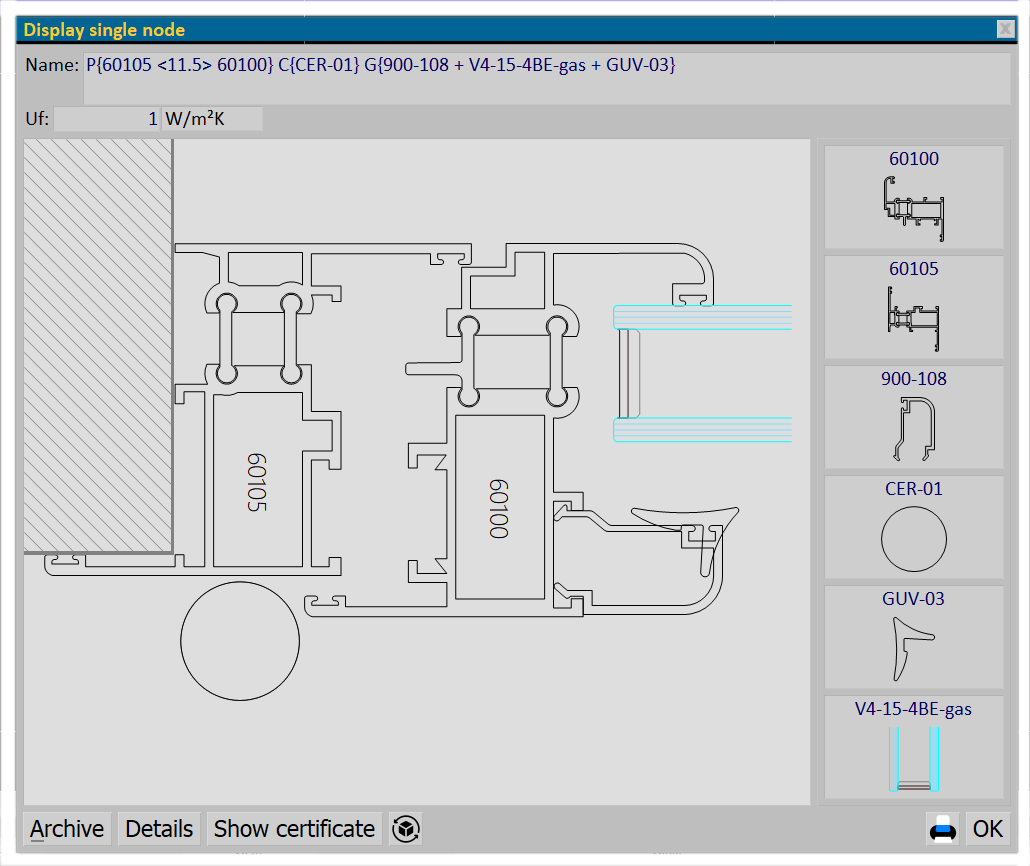The width and height of the screenshot is (1030, 866).
Task: Click the 60100 label in the drawing
Action: (x=499, y=507)
